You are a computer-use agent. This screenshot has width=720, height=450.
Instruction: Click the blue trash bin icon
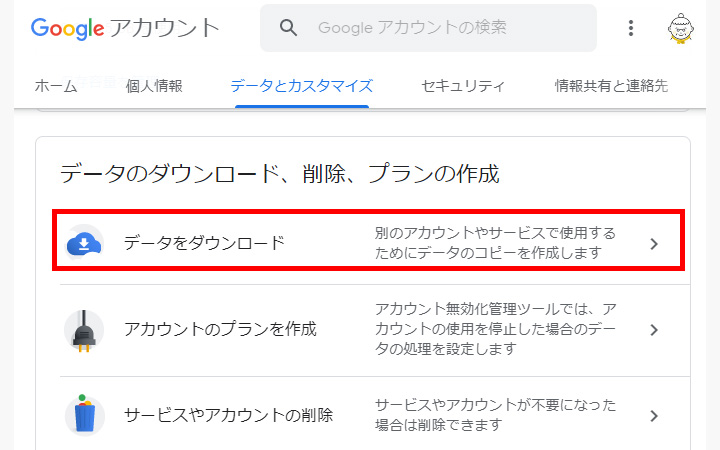(84, 415)
